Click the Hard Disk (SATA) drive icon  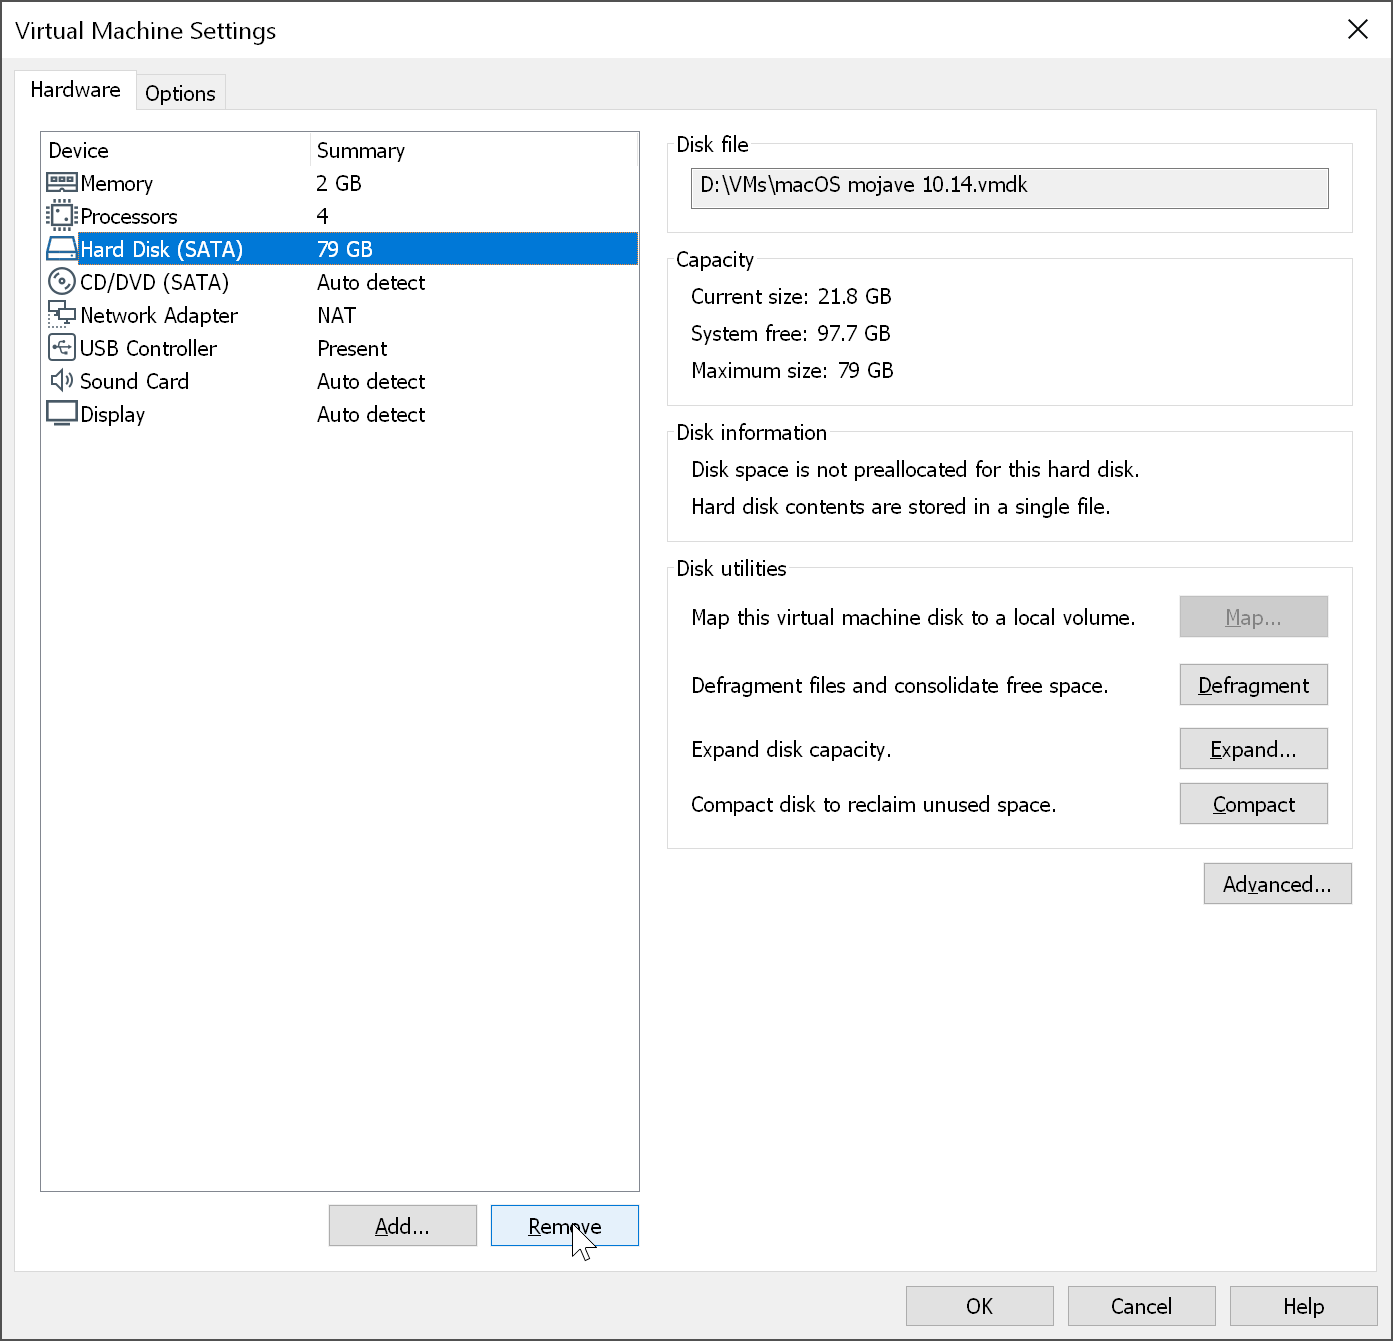(62, 249)
